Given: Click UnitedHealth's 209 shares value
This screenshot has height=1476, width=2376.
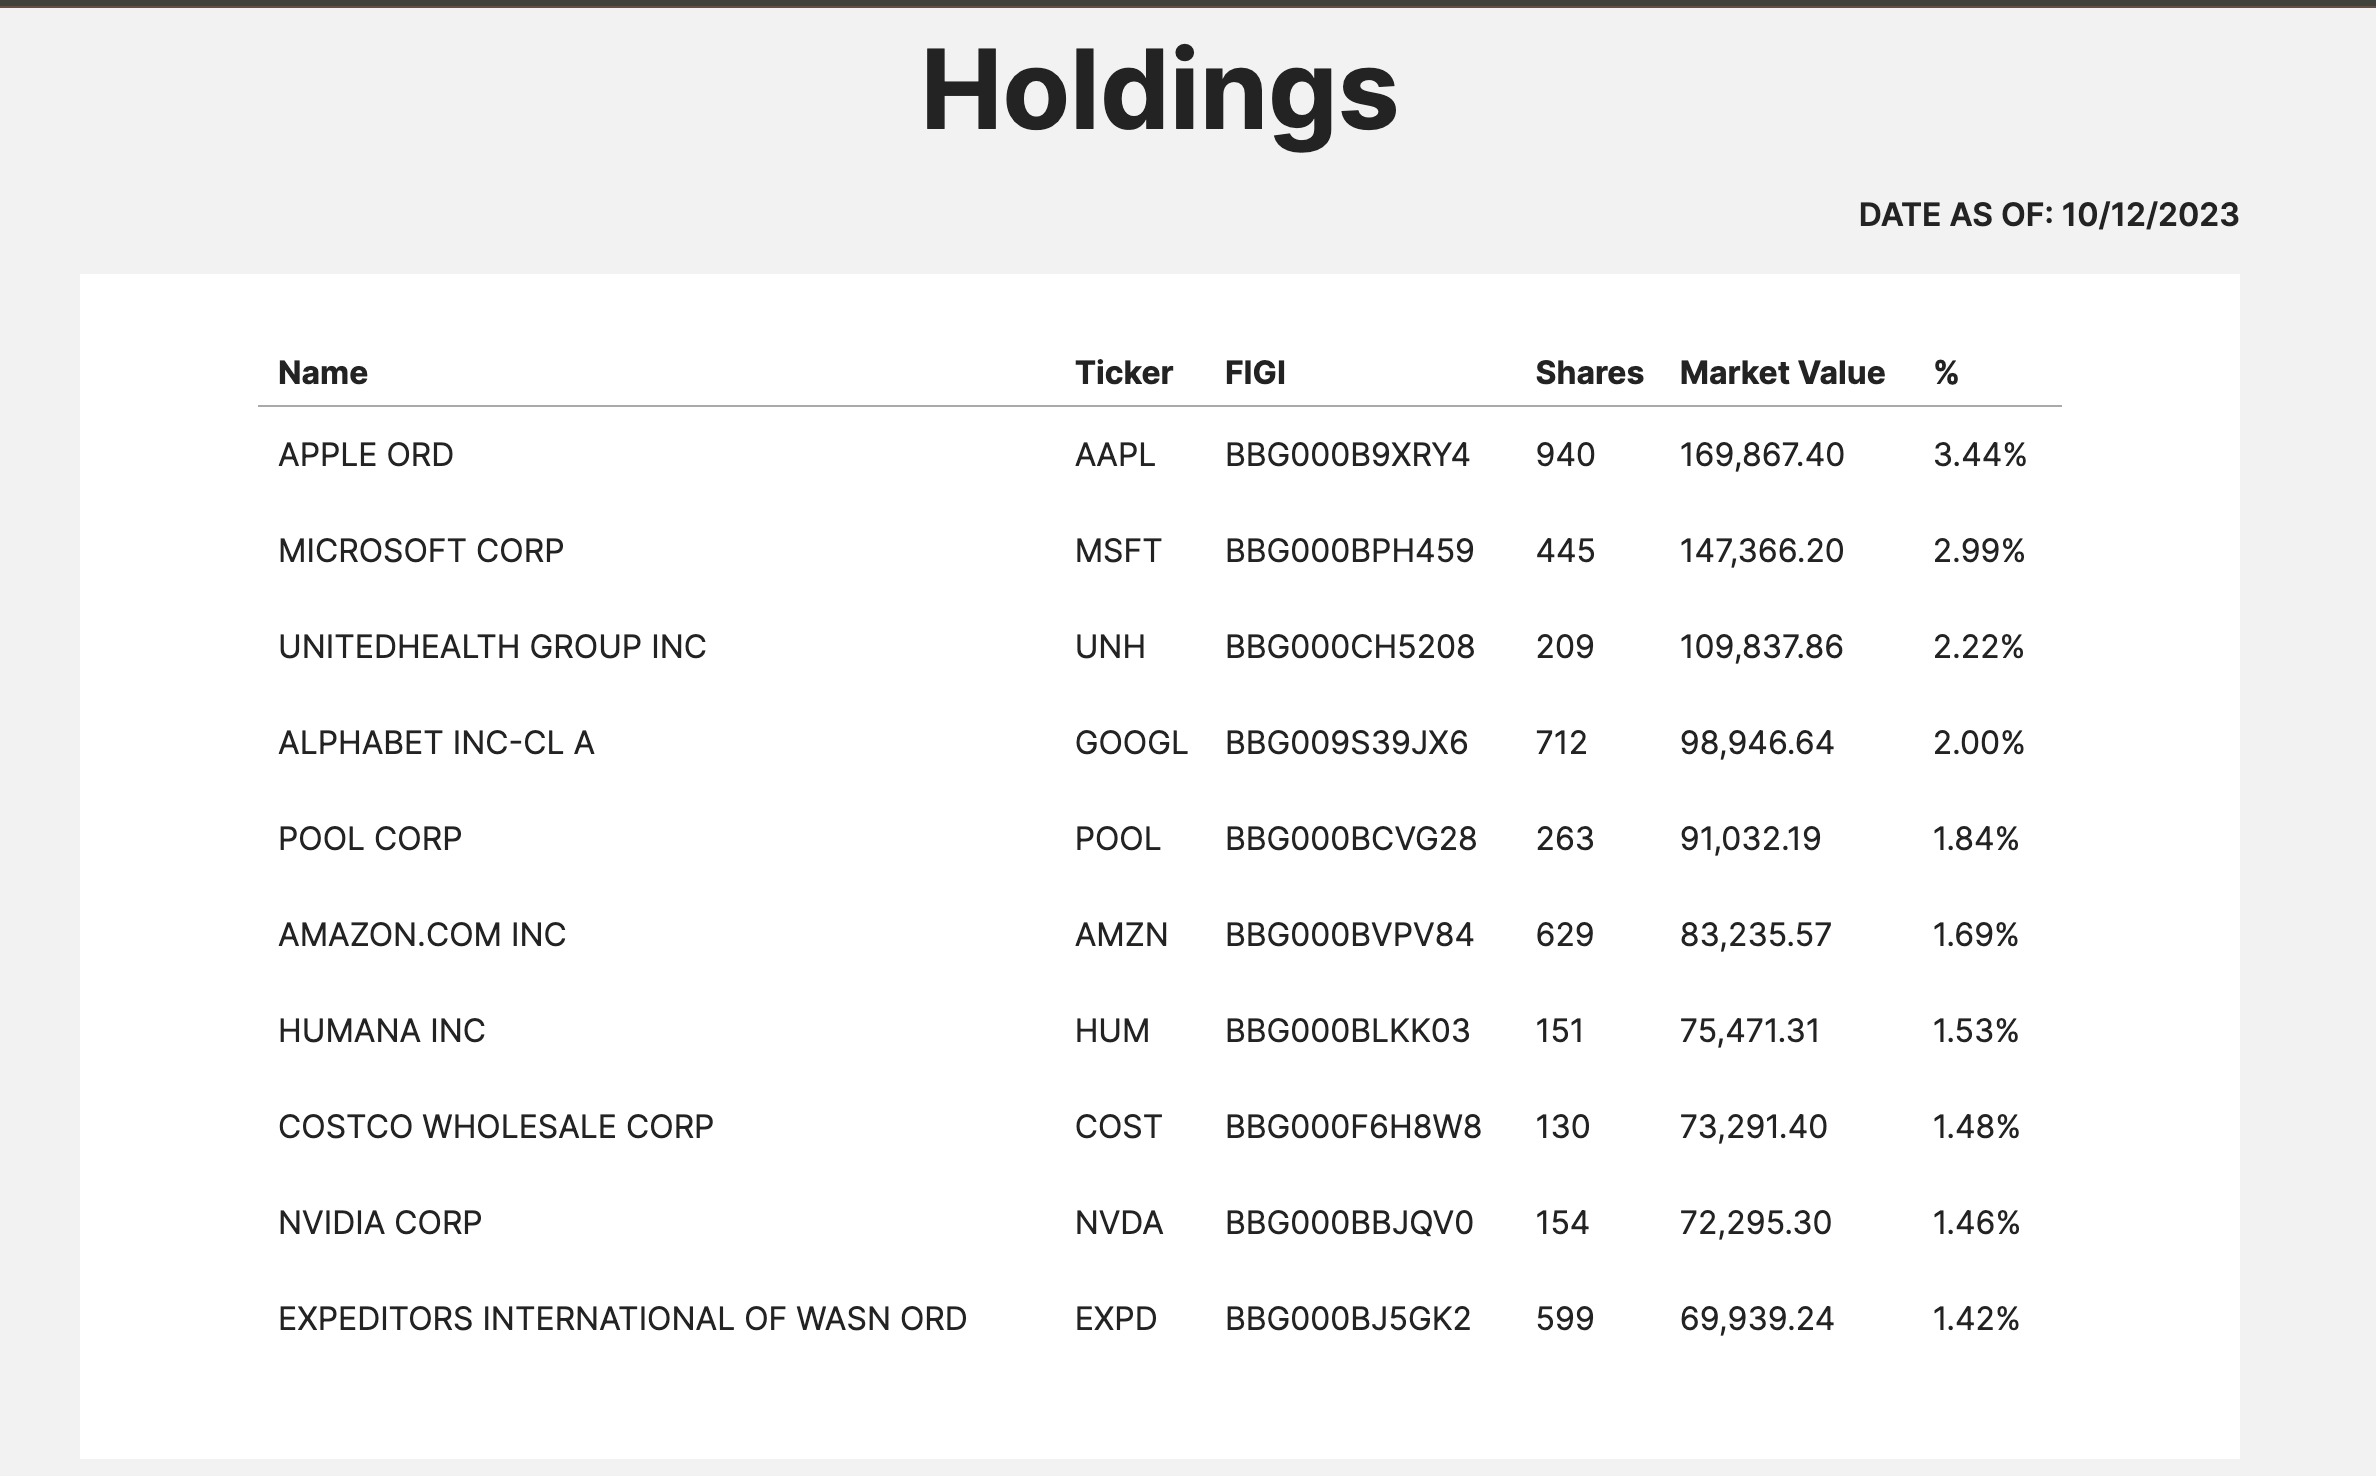Looking at the screenshot, I should pos(1565,647).
